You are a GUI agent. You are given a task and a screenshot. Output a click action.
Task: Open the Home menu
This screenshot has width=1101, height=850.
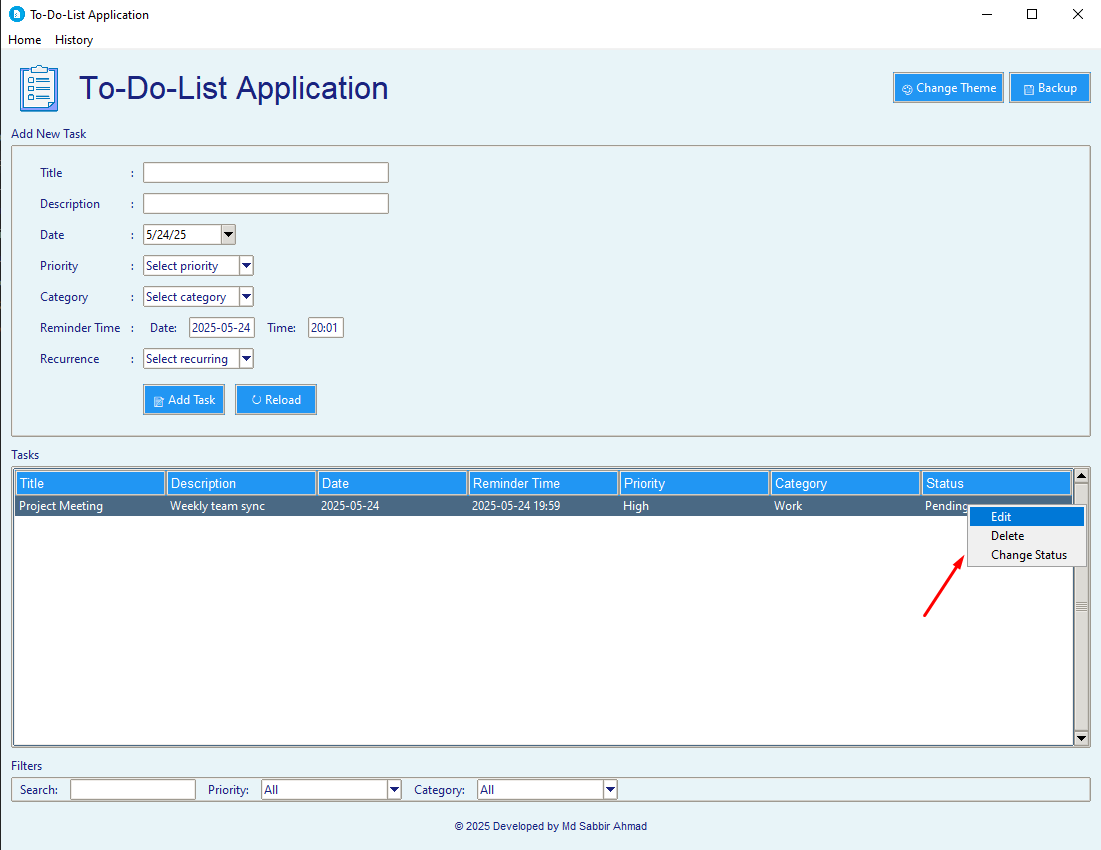pyautogui.click(x=25, y=40)
